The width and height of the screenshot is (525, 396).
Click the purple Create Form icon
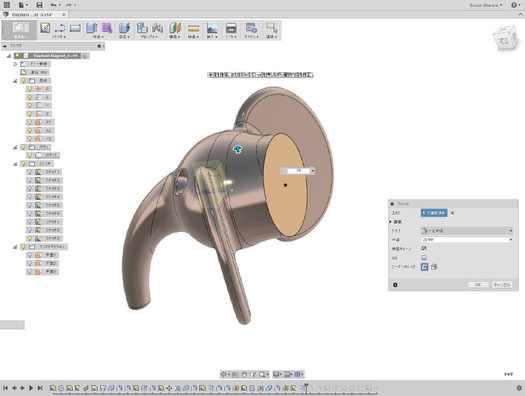[107, 27]
